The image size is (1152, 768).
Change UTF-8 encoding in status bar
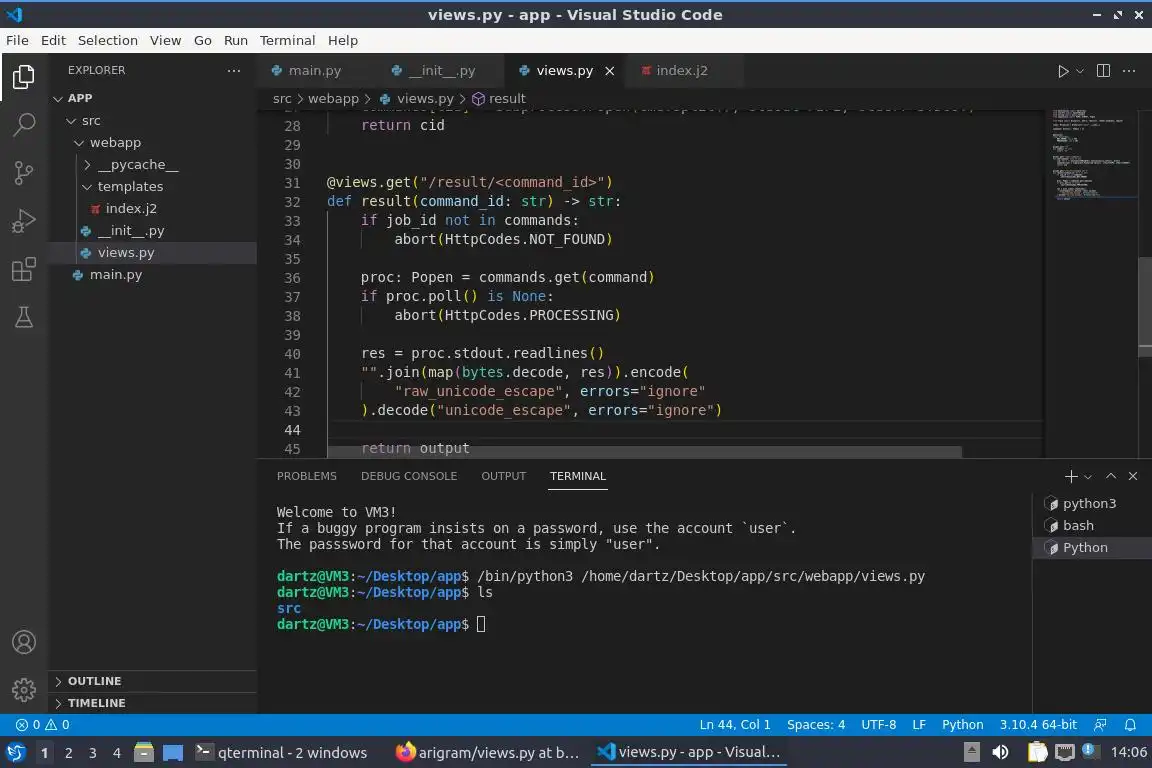coord(878,725)
